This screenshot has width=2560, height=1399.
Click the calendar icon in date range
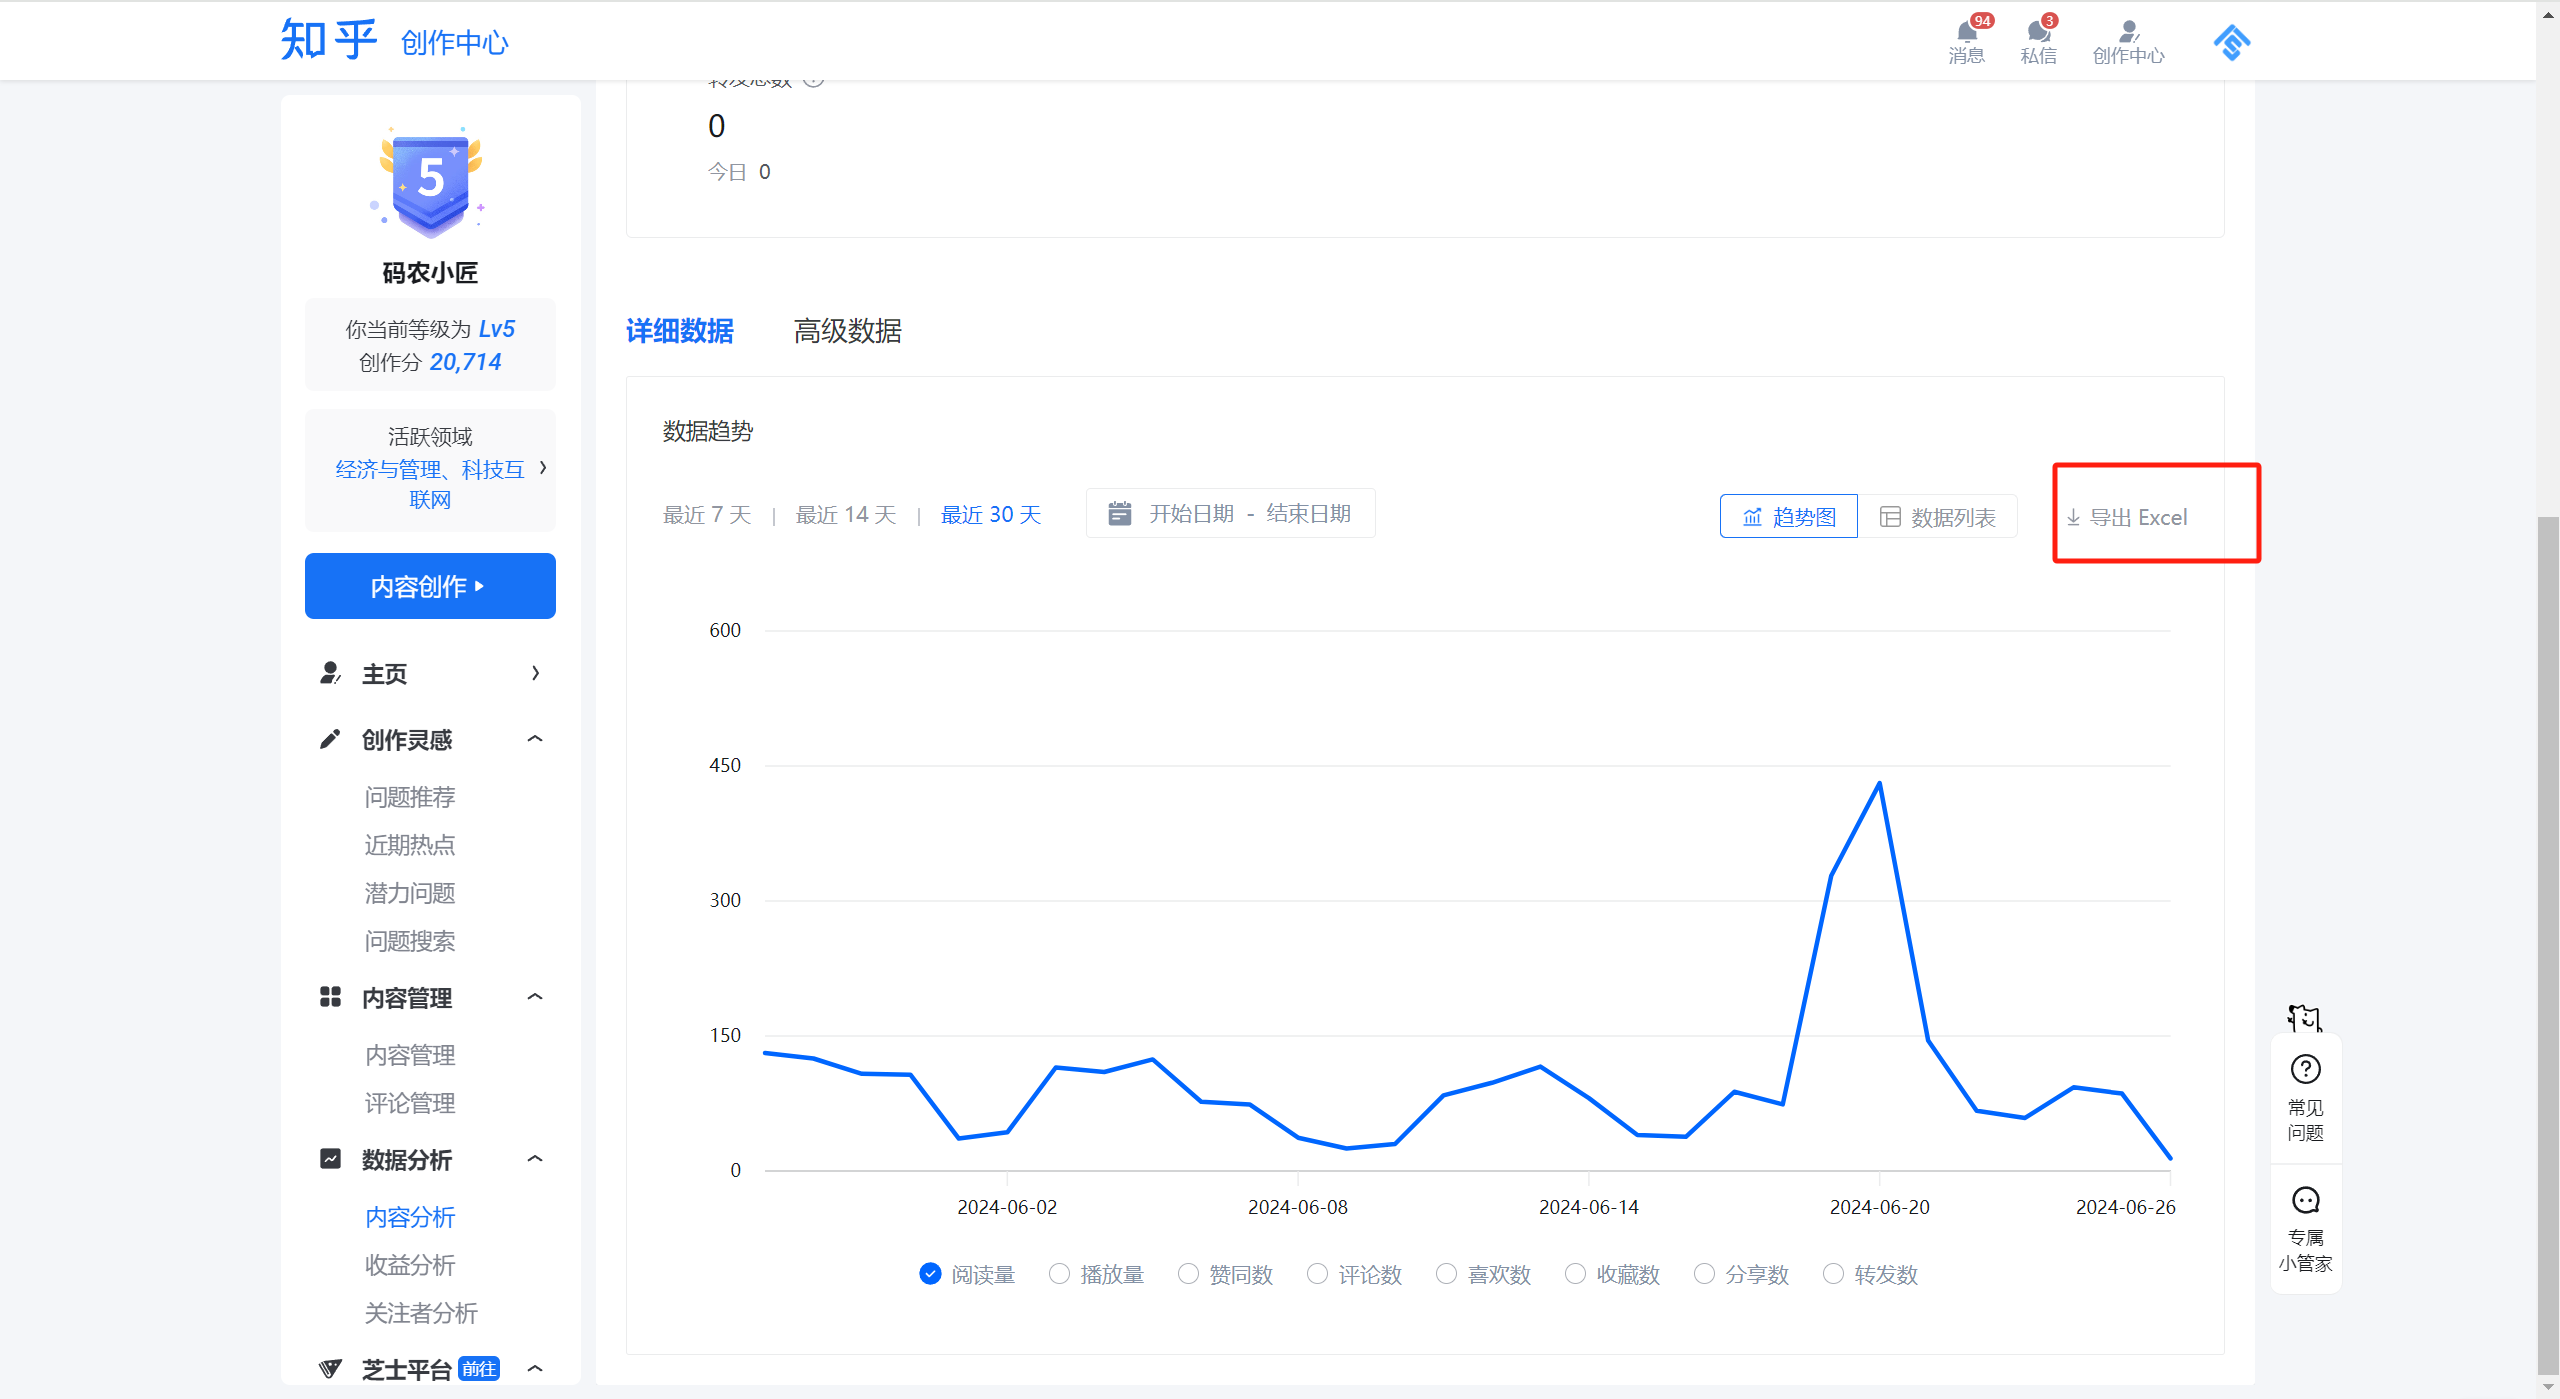(1120, 514)
